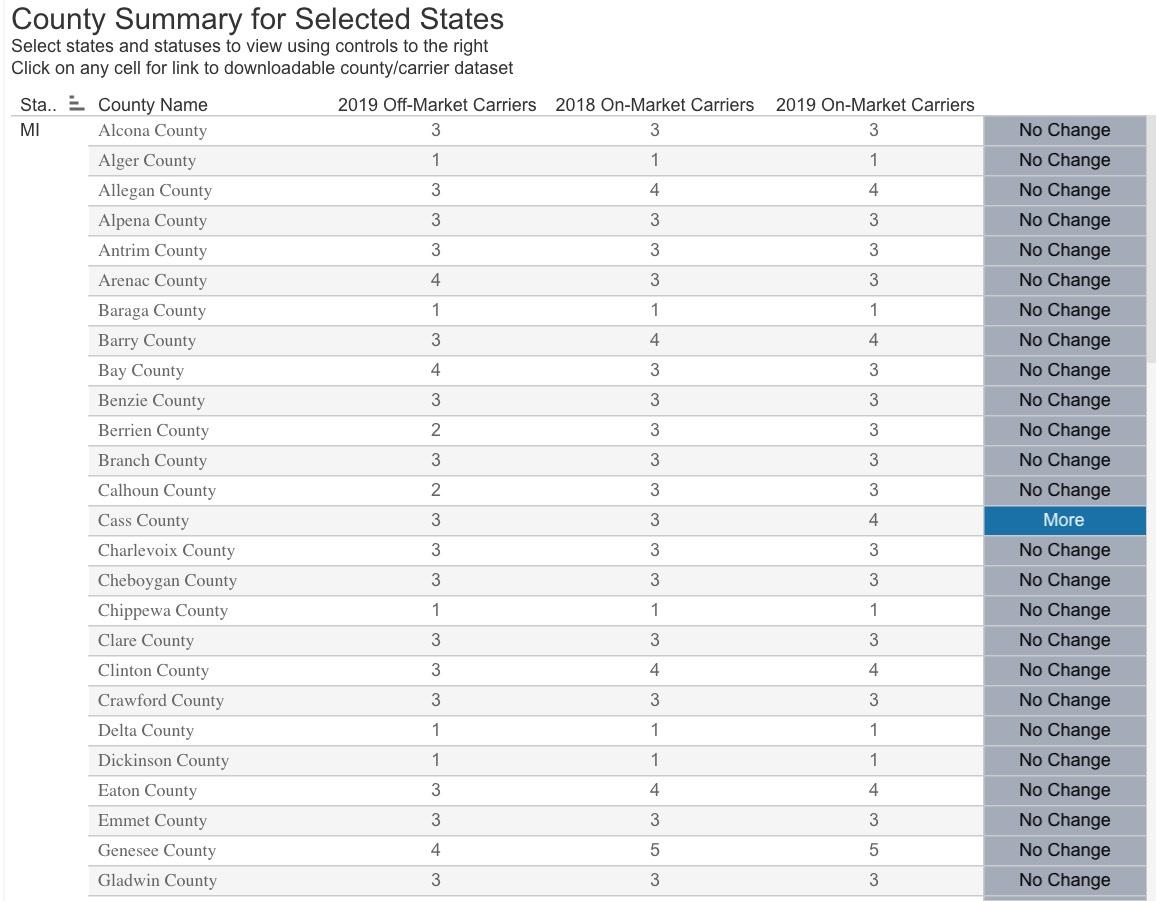The image size is (1157, 901).
Task: Click the 2019 On-Market Carriers column header
Action: point(874,105)
